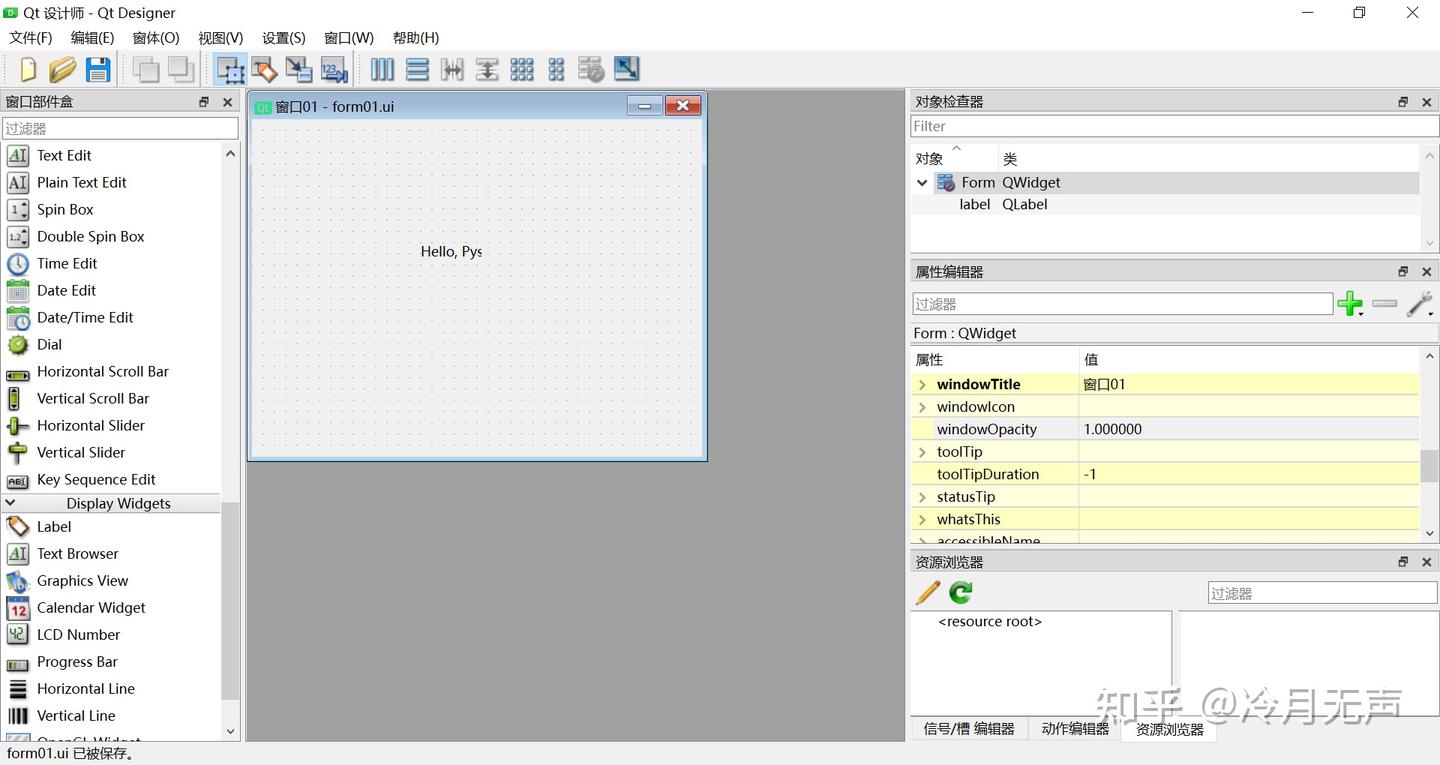The image size is (1440, 765).
Task: Select the Lay Out Horizontally icon
Action: pos(383,69)
